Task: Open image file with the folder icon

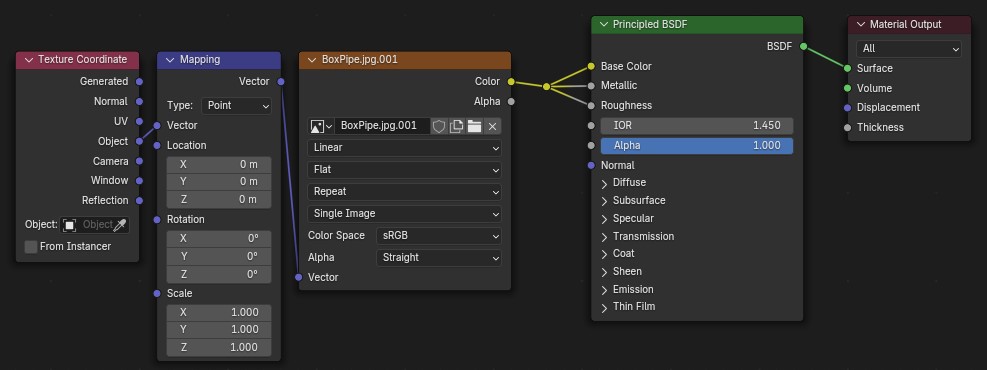Action: pyautogui.click(x=474, y=126)
